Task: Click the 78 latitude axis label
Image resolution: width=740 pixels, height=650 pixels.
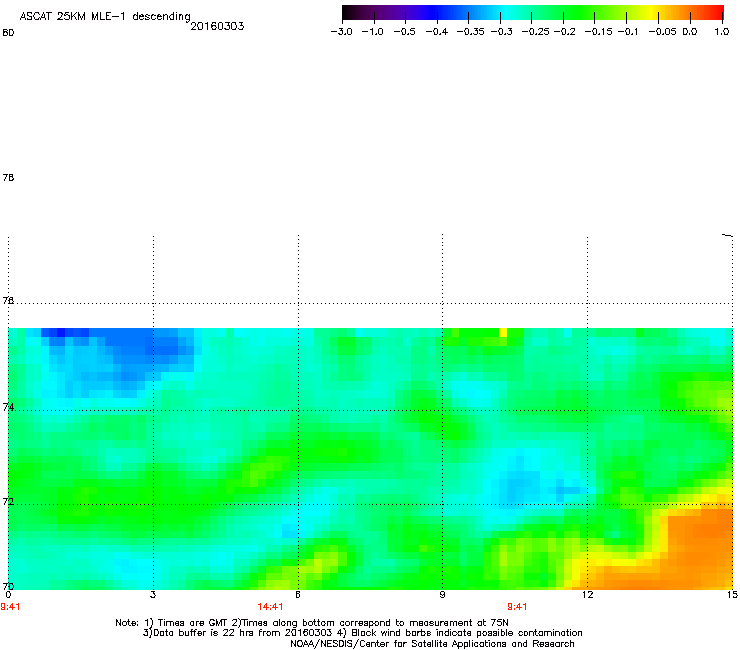Action: pos(8,177)
